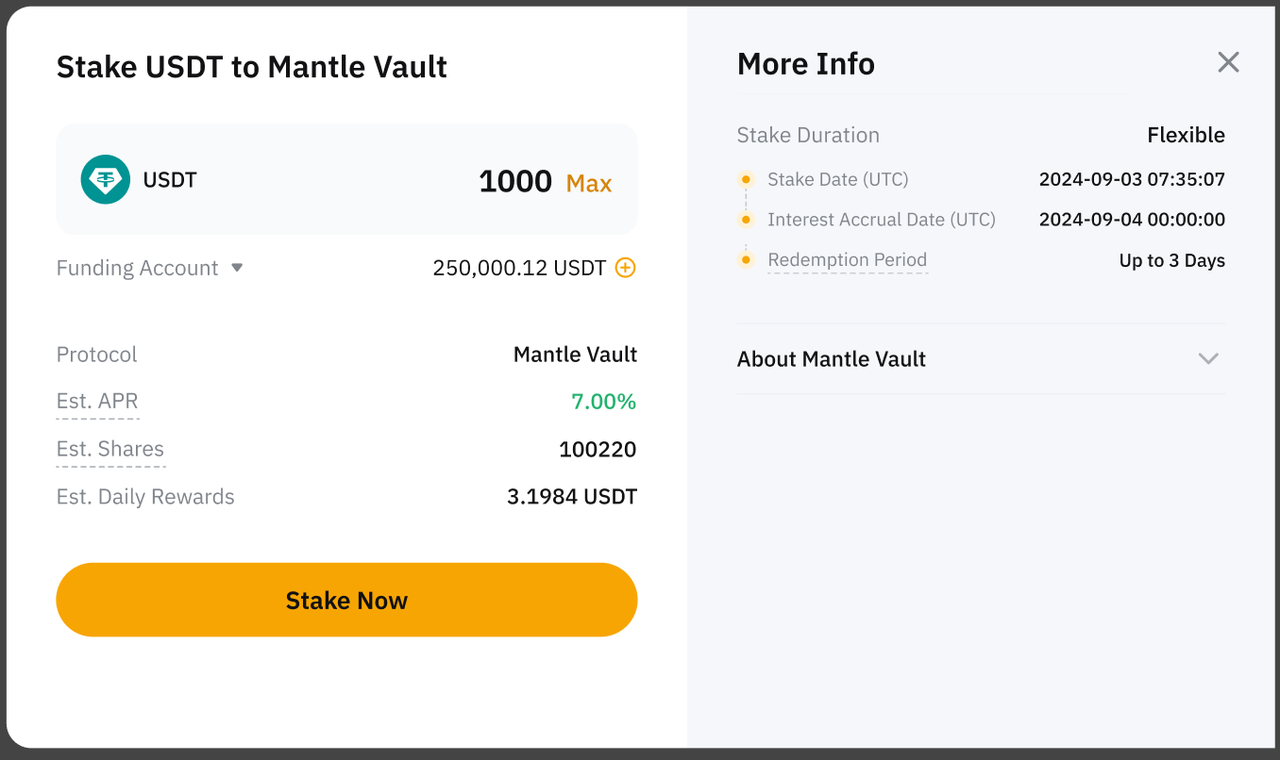Click the chevron next to About Mantle Vault
1280x760 pixels.
coord(1209,358)
